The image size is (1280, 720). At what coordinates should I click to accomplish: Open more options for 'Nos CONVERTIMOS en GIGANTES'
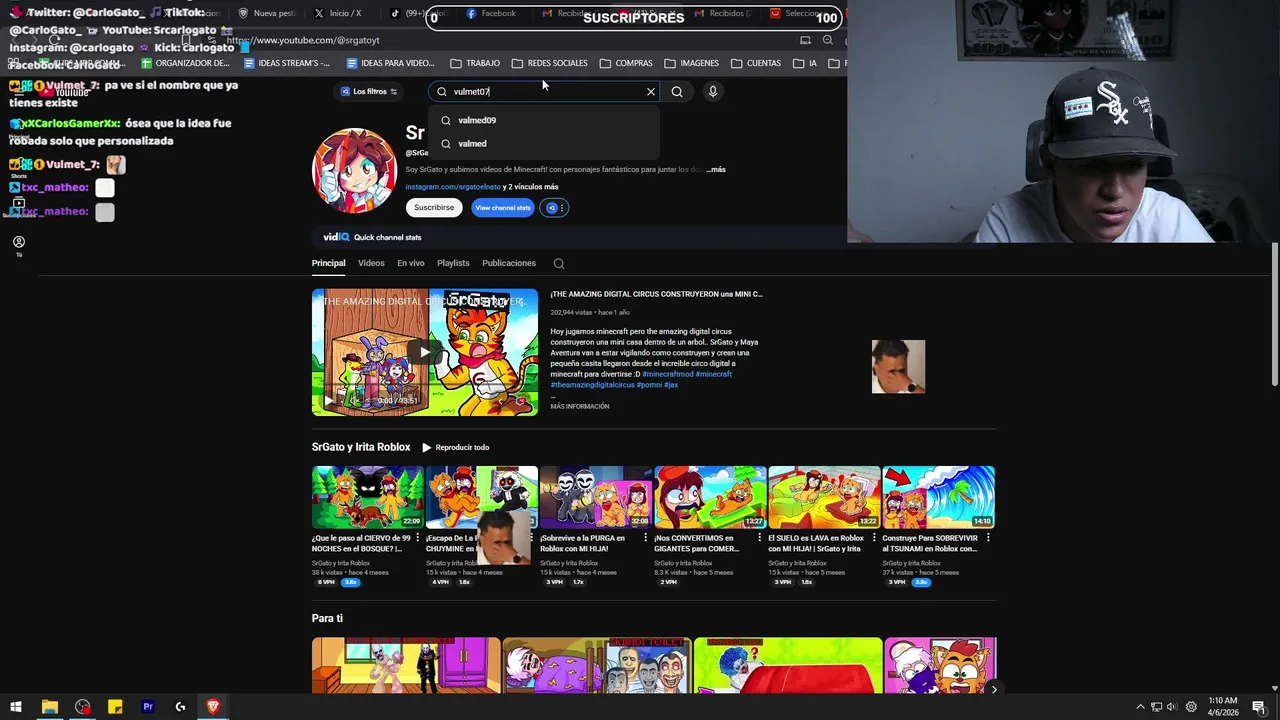click(760, 538)
